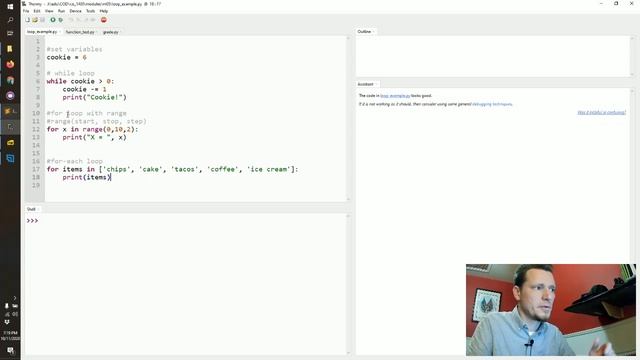The image size is (640, 360).
Task: Click the 'print(items)' line
Action: 87,177
